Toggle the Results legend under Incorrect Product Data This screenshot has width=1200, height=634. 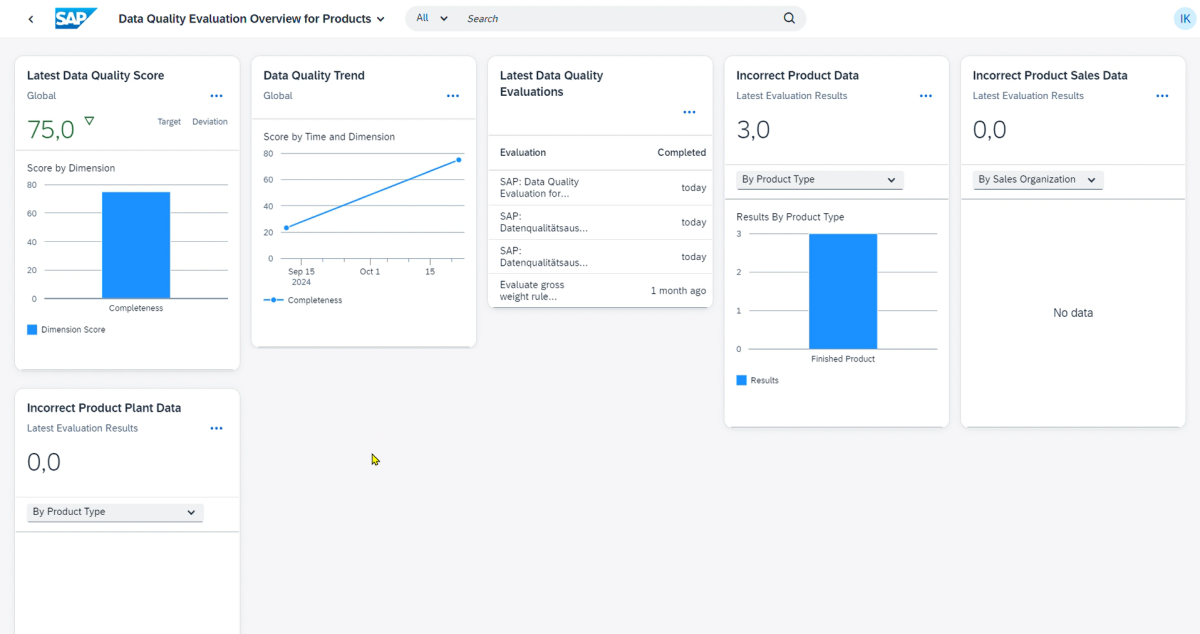tap(757, 379)
